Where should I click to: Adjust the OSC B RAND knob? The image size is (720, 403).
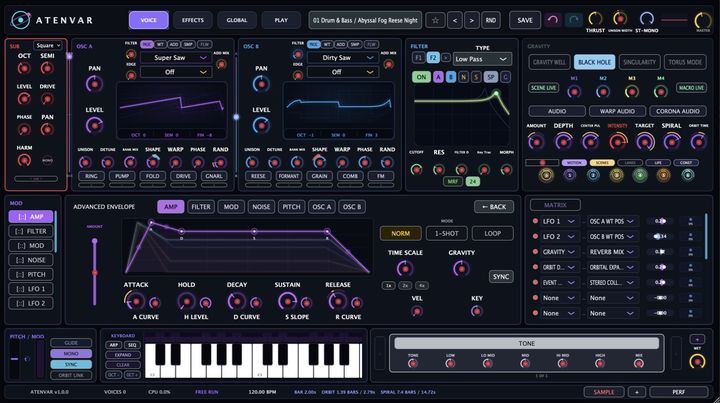387,162
